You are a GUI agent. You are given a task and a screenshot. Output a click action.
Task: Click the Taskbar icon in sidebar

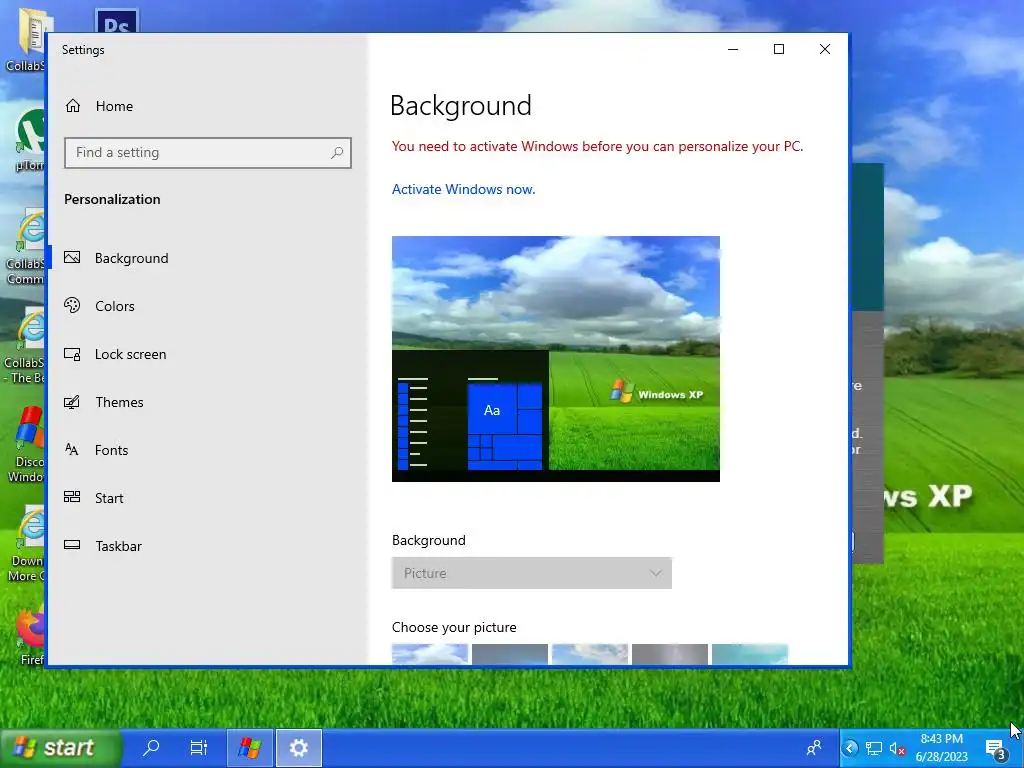click(x=72, y=545)
